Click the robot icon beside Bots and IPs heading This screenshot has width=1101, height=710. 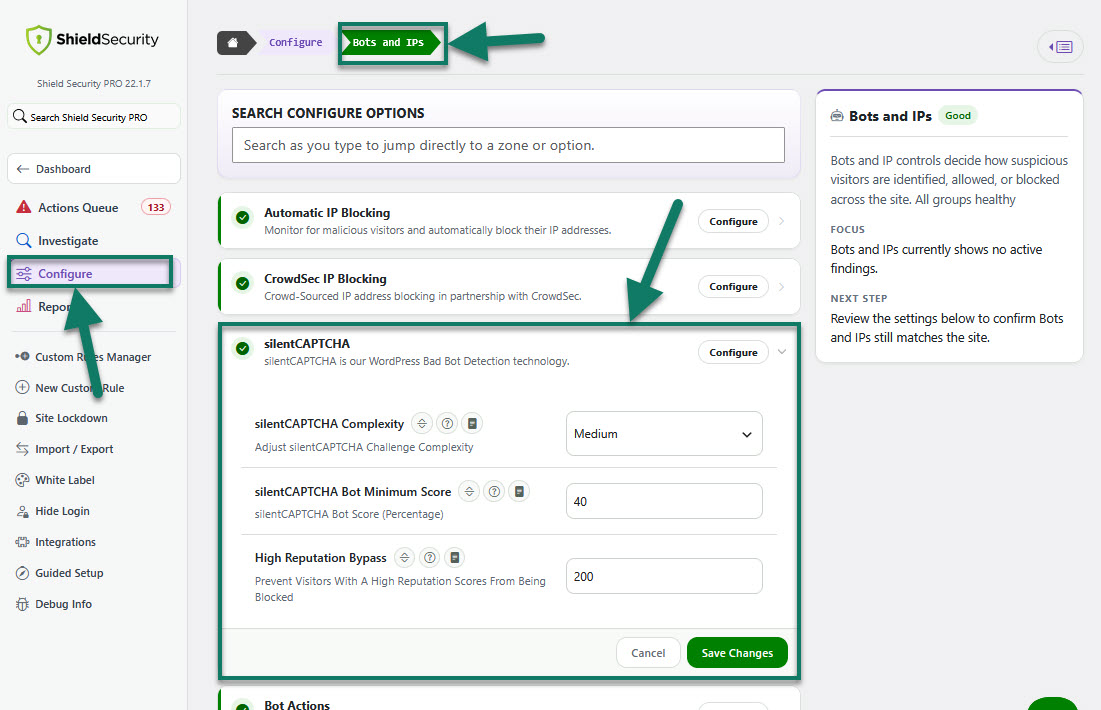pos(837,116)
